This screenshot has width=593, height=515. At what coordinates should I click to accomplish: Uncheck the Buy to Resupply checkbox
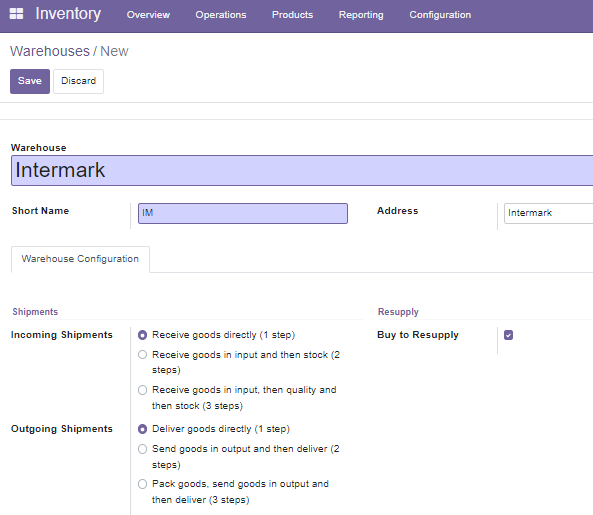508,335
